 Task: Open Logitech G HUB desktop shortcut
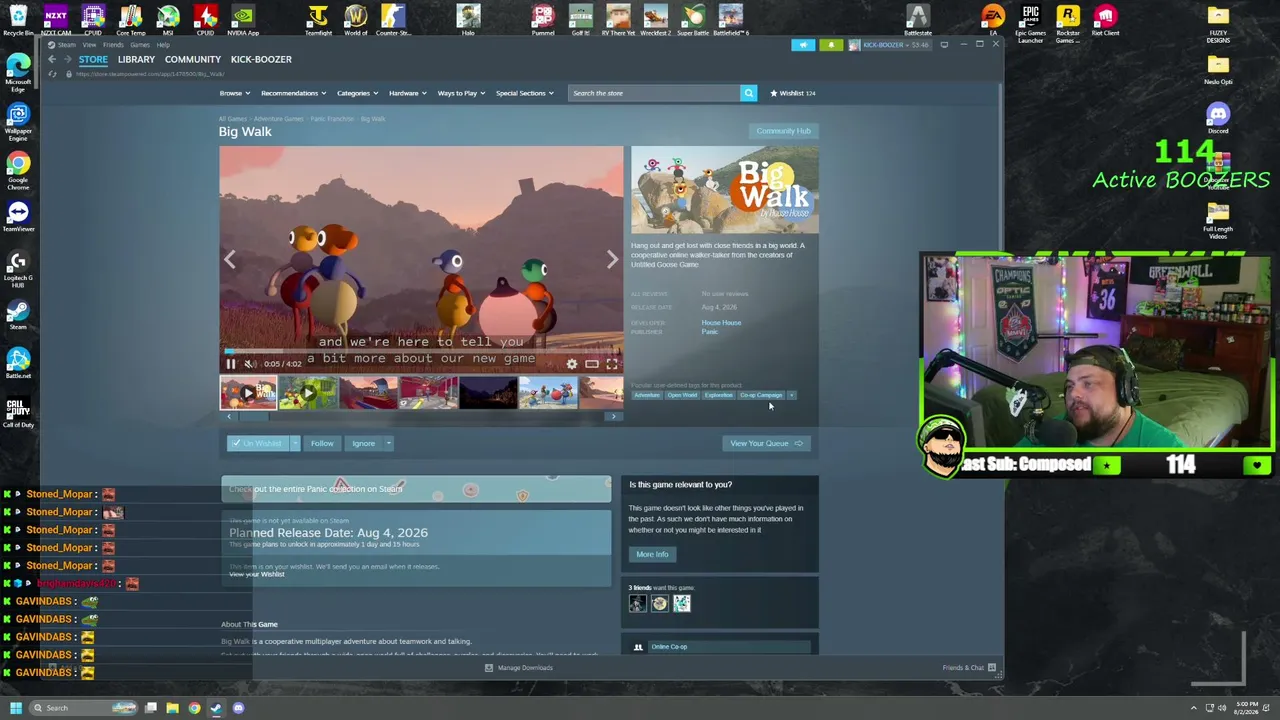(x=18, y=269)
